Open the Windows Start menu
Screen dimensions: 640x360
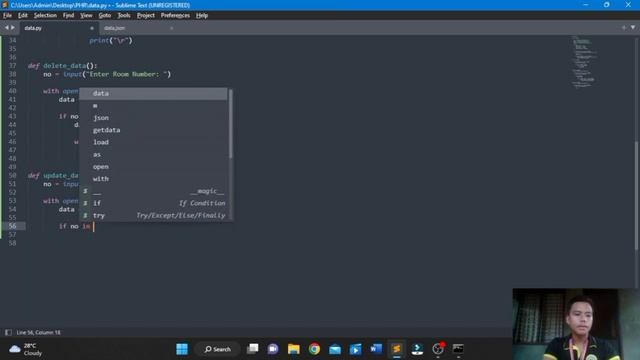point(182,349)
